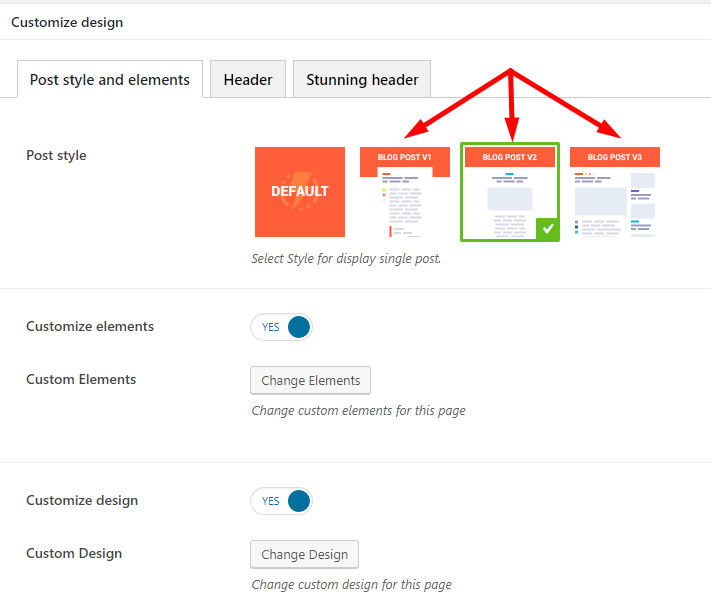Select Post style and elements tab
The width and height of the screenshot is (711, 613).
click(x=110, y=79)
